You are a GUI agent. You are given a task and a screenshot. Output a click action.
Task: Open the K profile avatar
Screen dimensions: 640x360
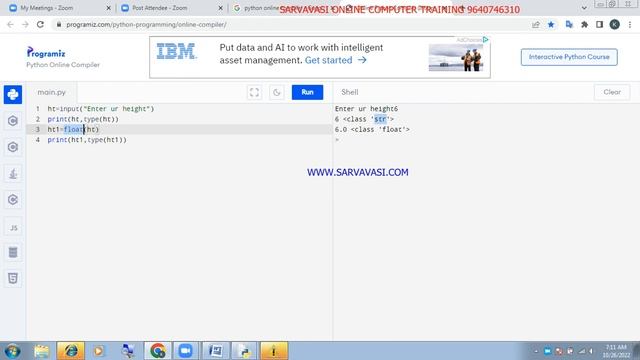click(x=615, y=24)
